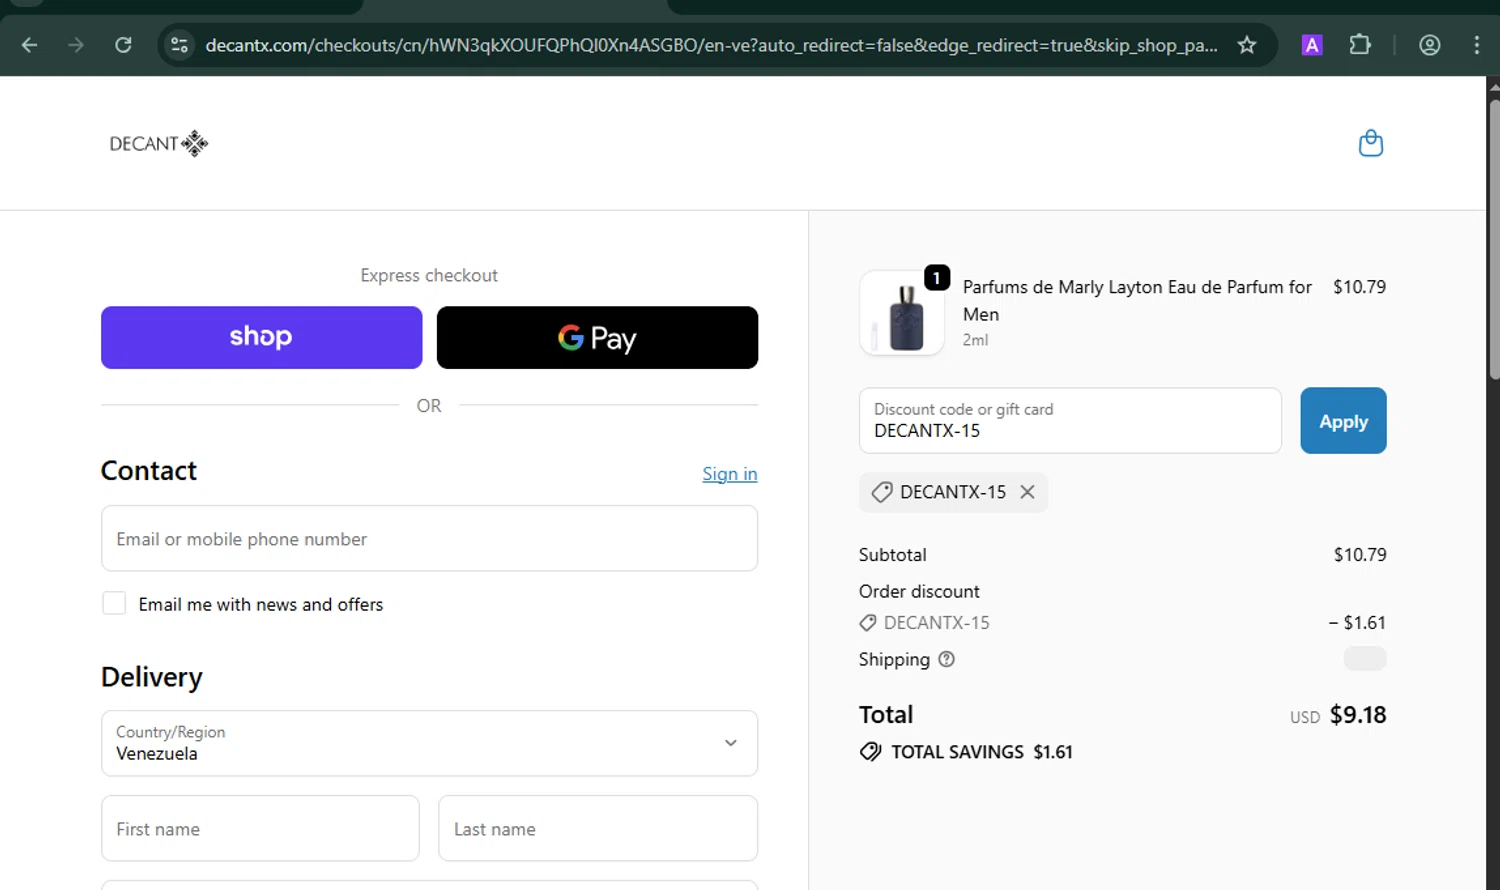1500x890 pixels.
Task: Focus the Email or mobile phone field
Action: 429,538
